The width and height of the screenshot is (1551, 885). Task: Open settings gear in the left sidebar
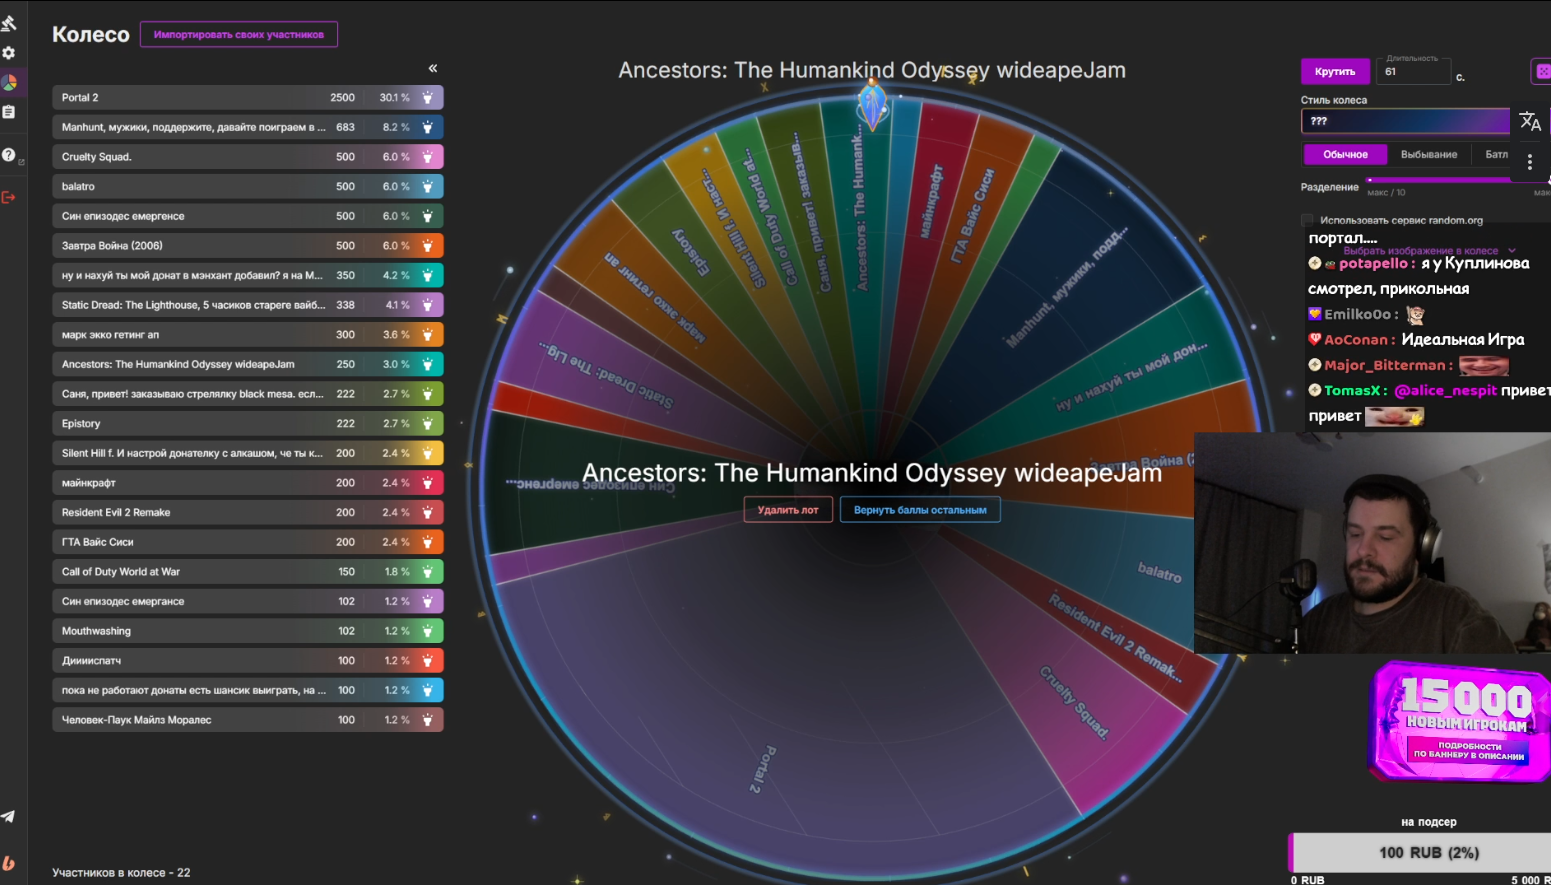tap(9, 52)
